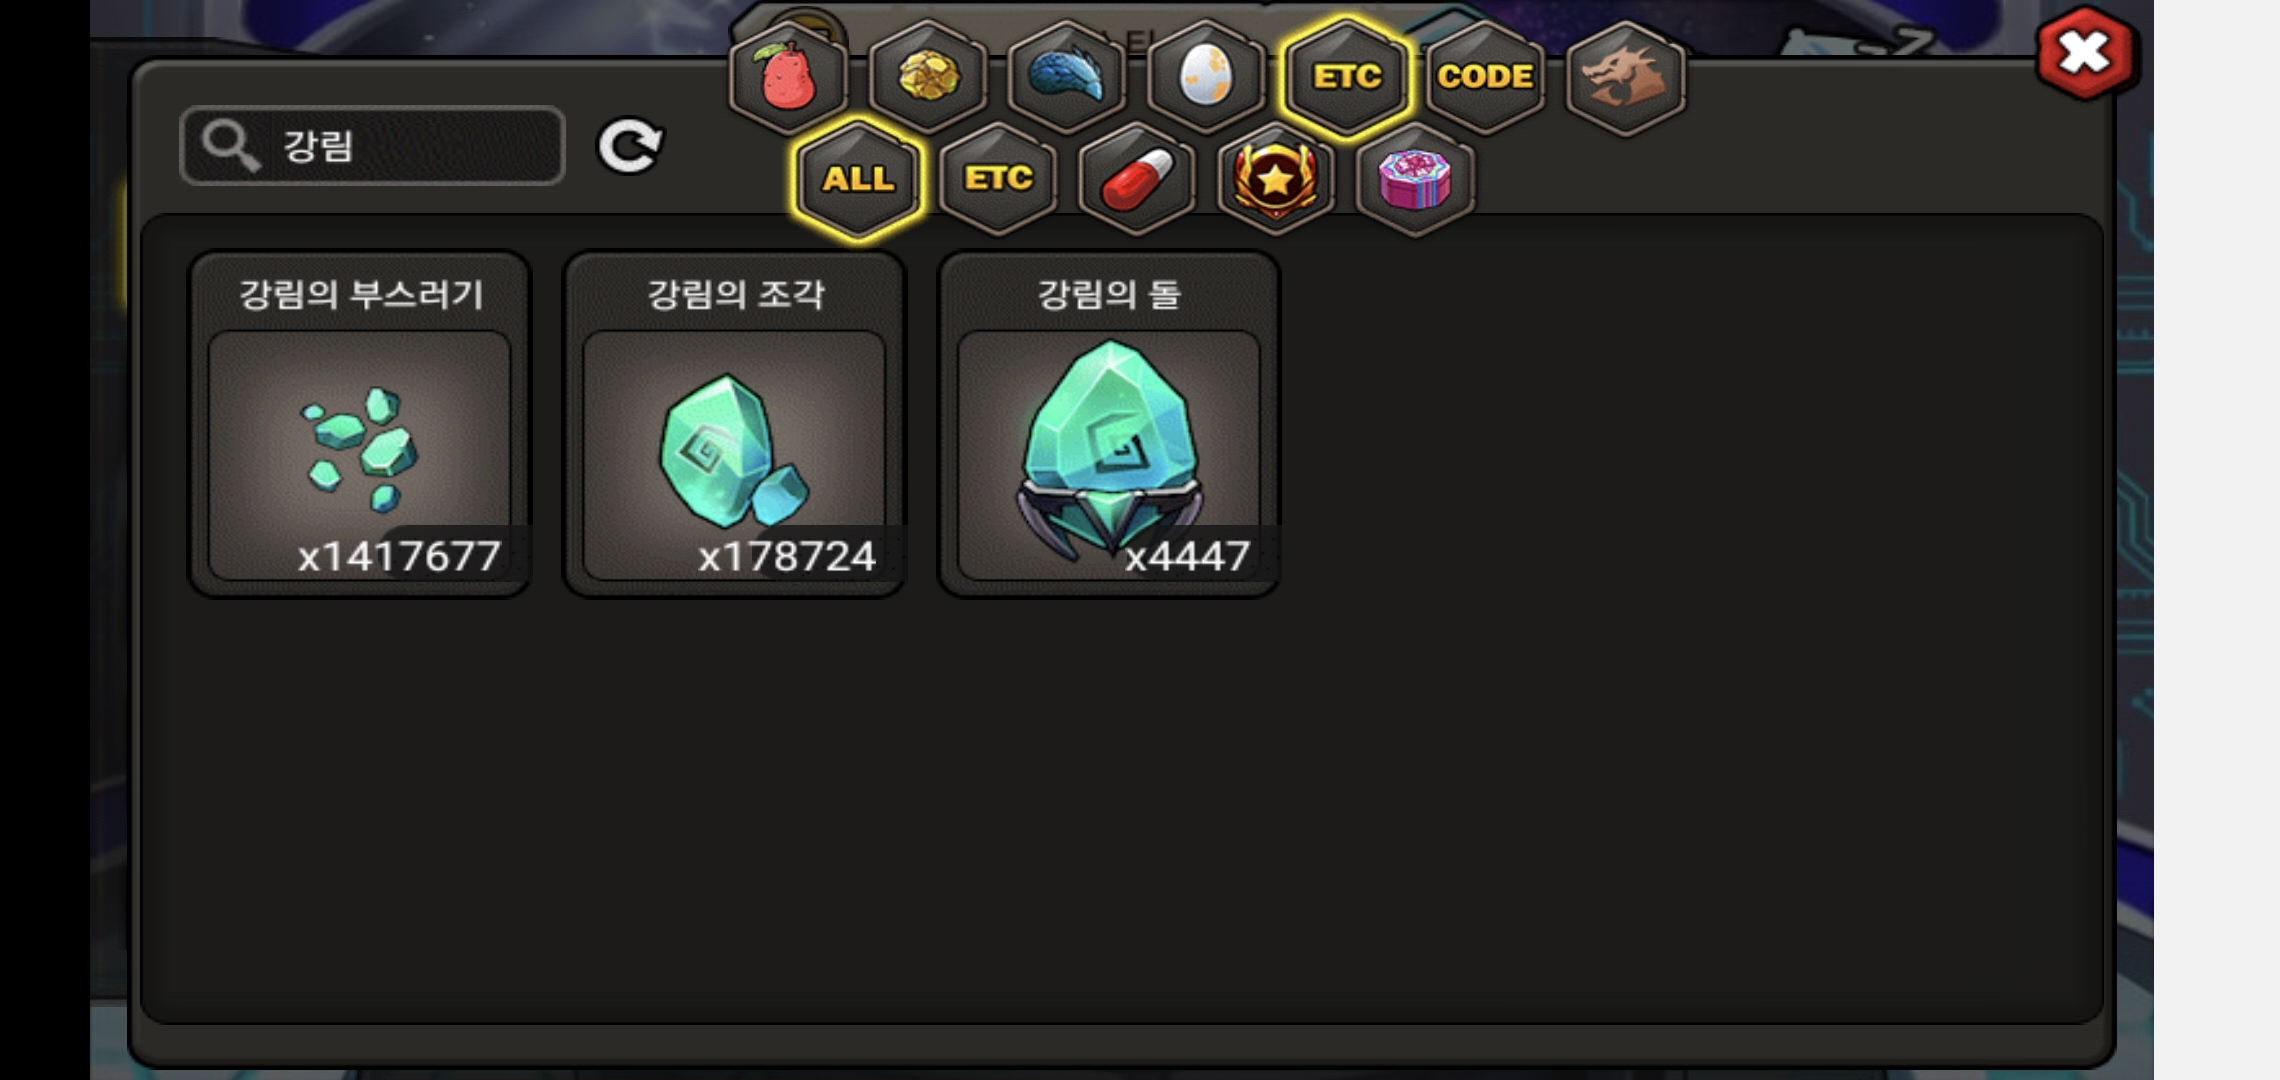Viewport: 2280px width, 1080px height.
Task: Filter by red capsule pill items
Action: [1137, 180]
